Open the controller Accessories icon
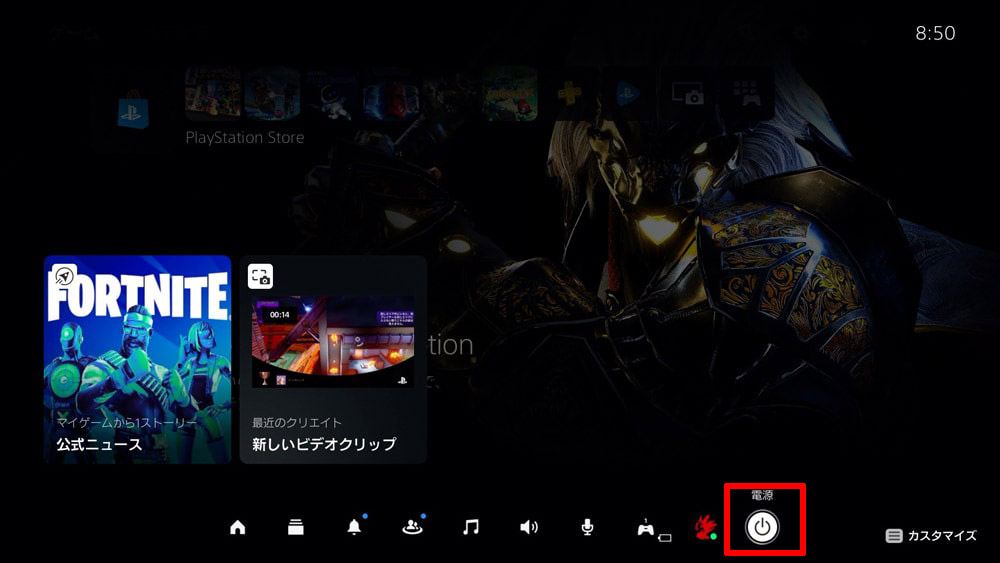The width and height of the screenshot is (1000, 563). [x=647, y=528]
